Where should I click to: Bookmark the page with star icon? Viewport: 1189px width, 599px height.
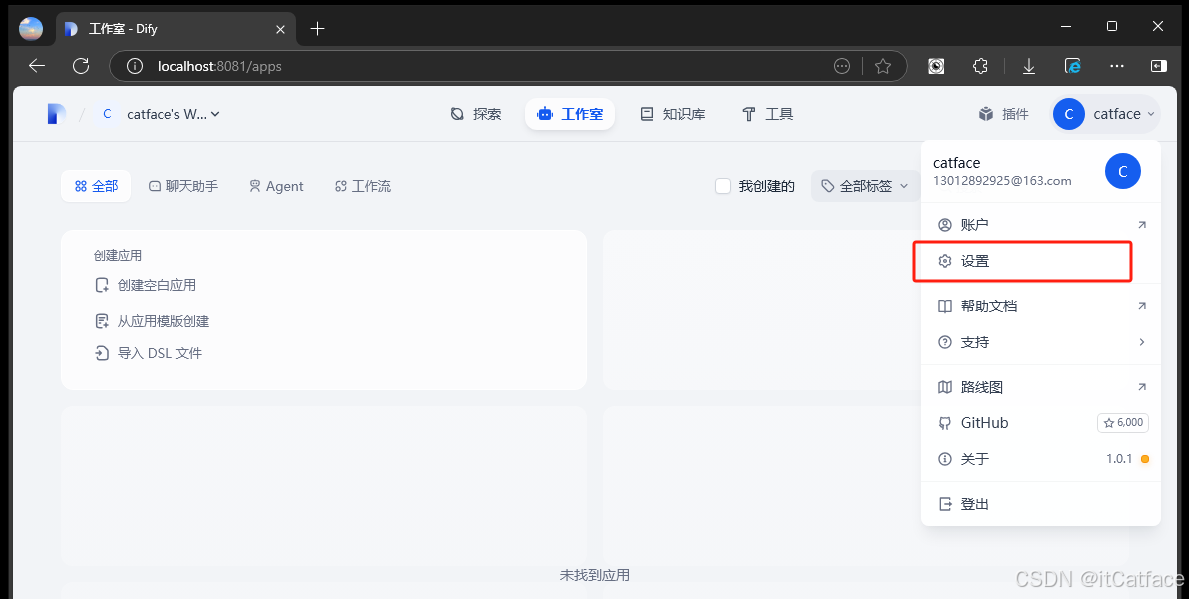click(883, 66)
